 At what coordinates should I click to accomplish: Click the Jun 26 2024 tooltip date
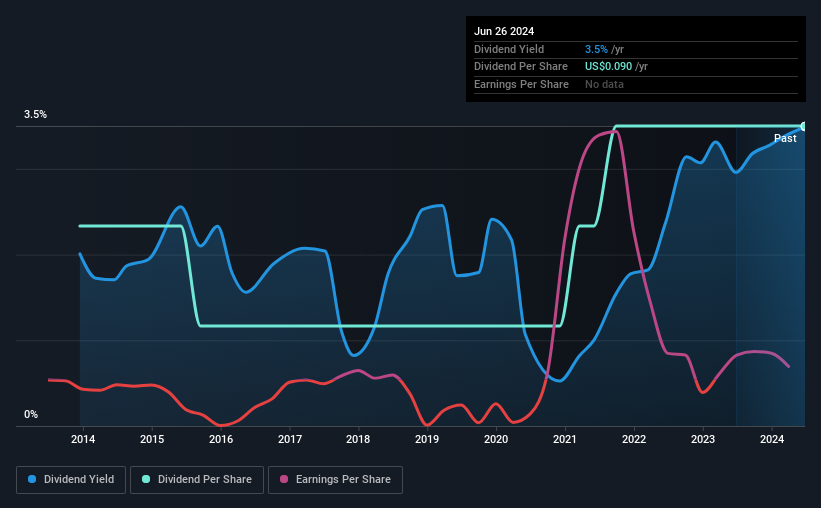504,31
